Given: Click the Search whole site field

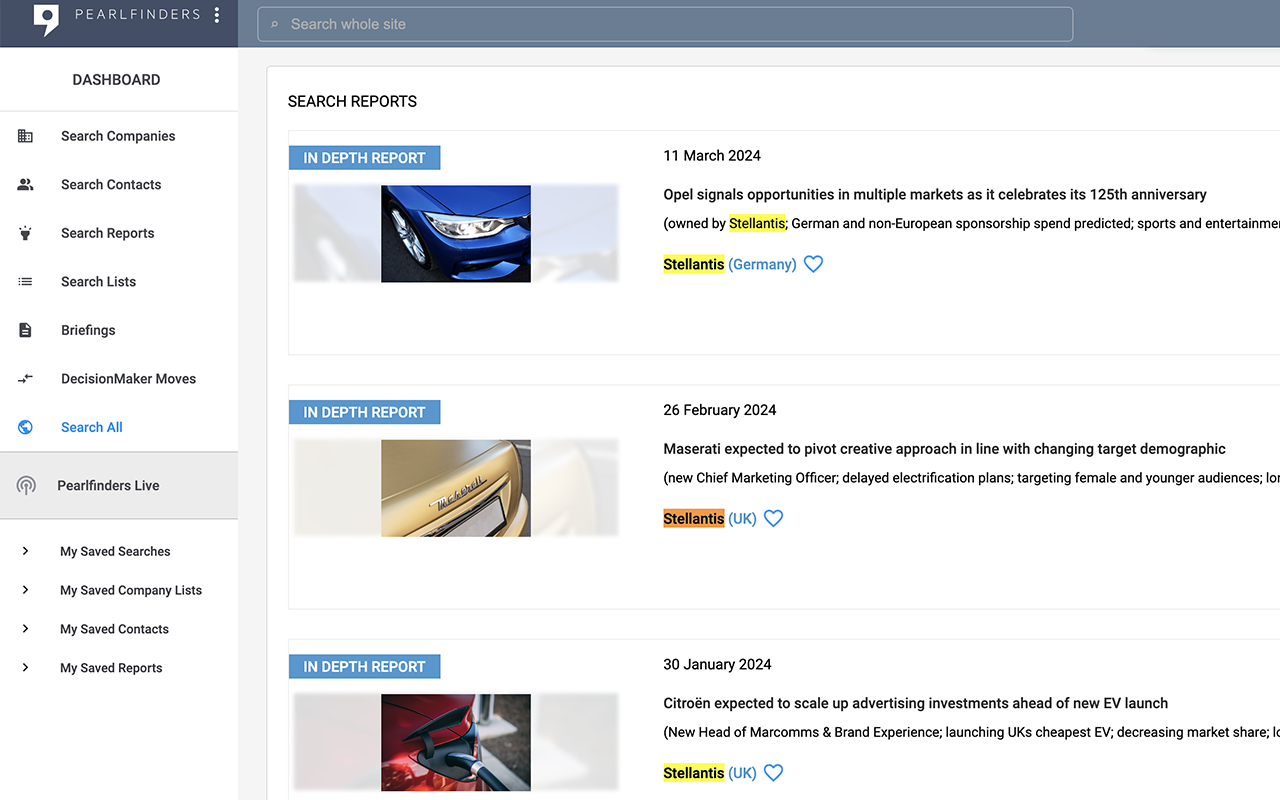Looking at the screenshot, I should [x=665, y=24].
